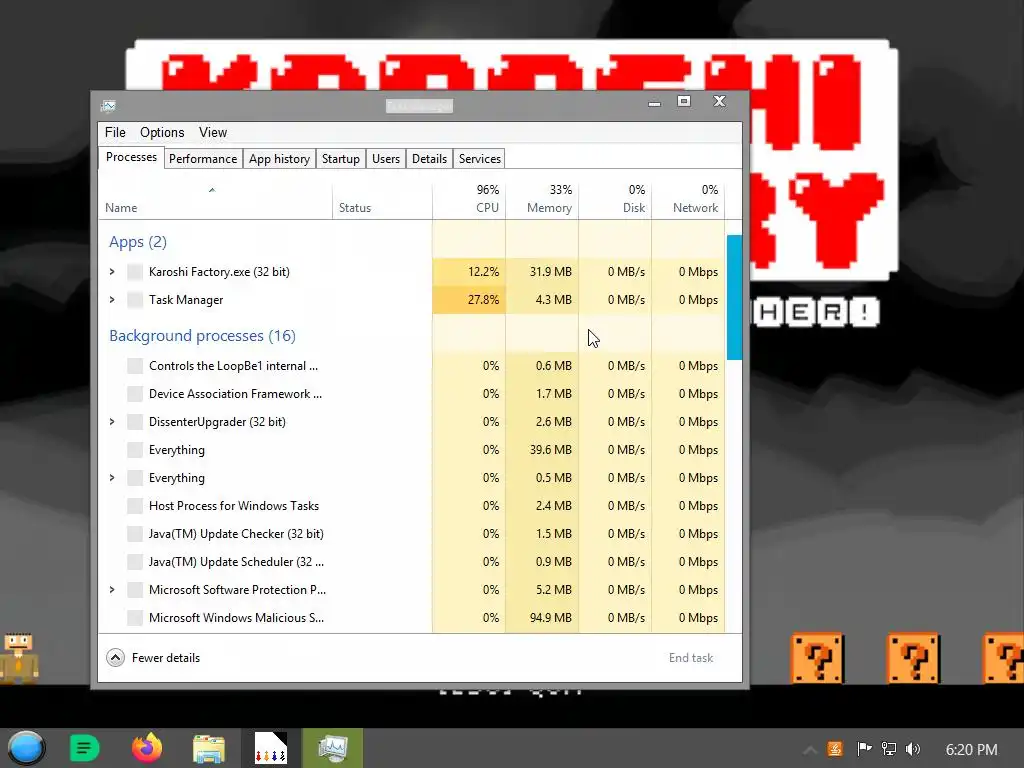Select the Processes tab
Image resolution: width=1024 pixels, height=768 pixels.
tap(131, 157)
